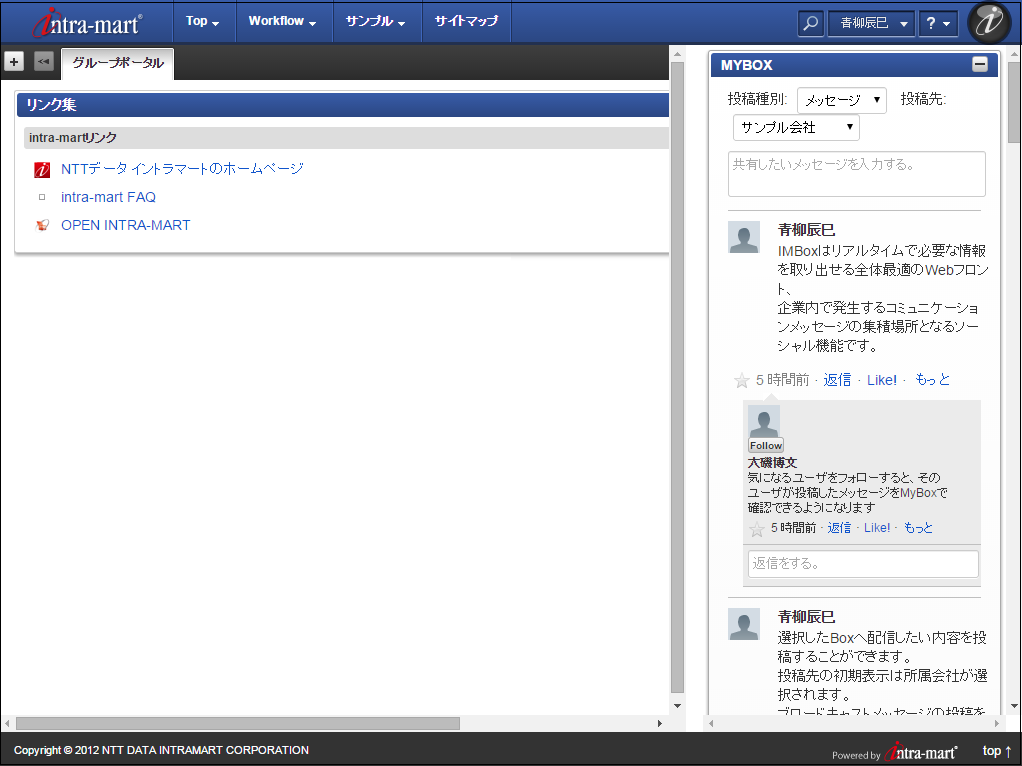Screen dimensions: 1022x766
Task: Open the 投稿先 サンプル会社 dropdown
Action: 796,128
